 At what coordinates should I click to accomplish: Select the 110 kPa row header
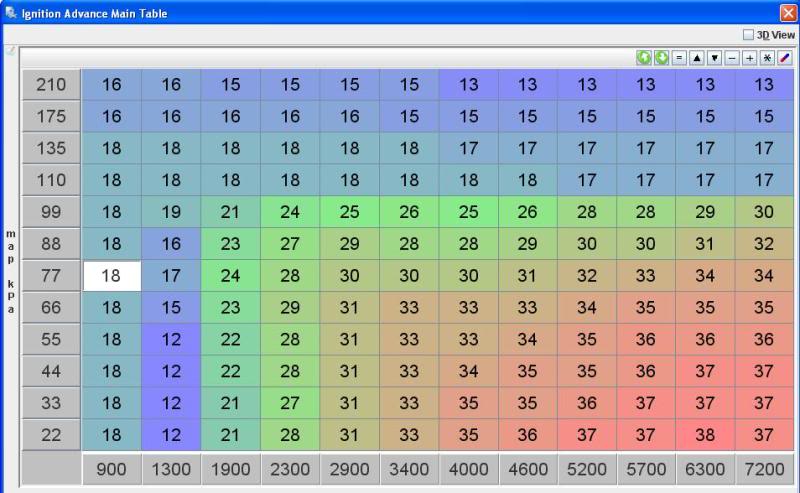pos(51,180)
